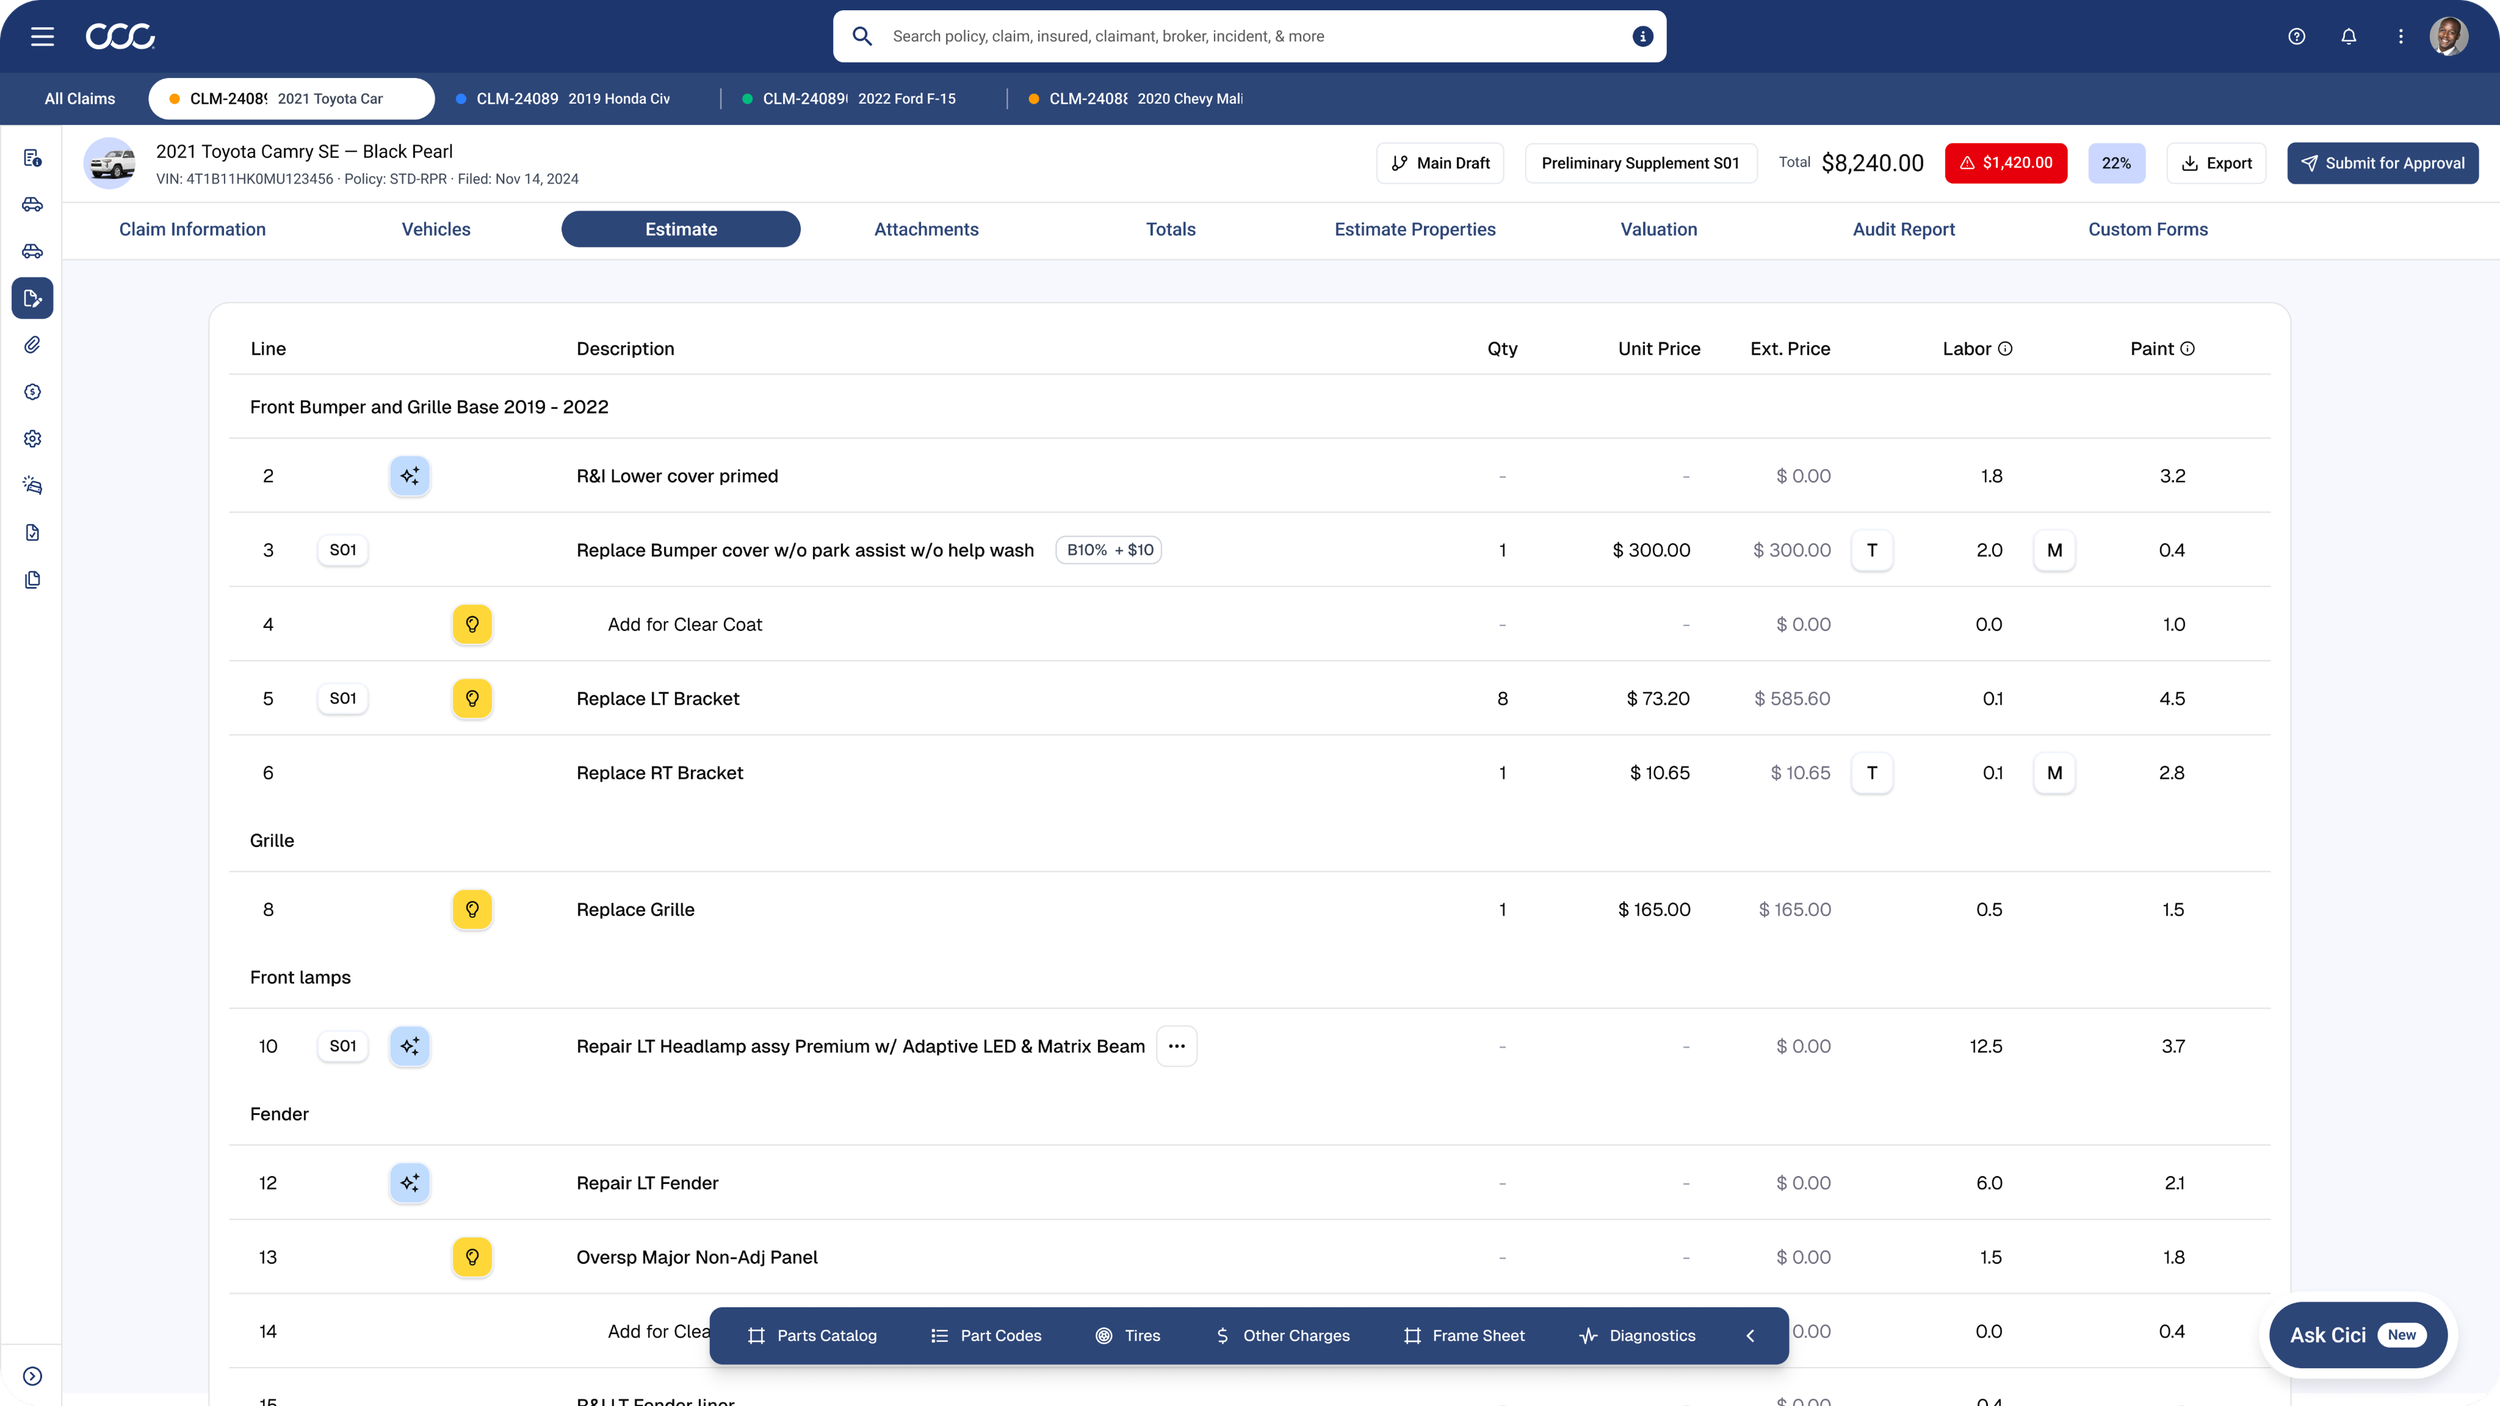Click the S01 badge on line 3
The width and height of the screenshot is (2500, 1406).
click(x=343, y=550)
